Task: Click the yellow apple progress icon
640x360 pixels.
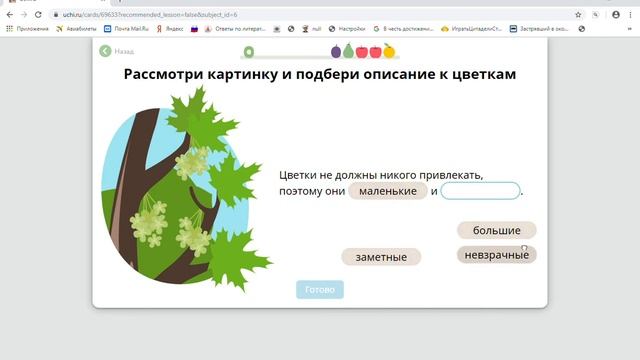Action: [389, 51]
